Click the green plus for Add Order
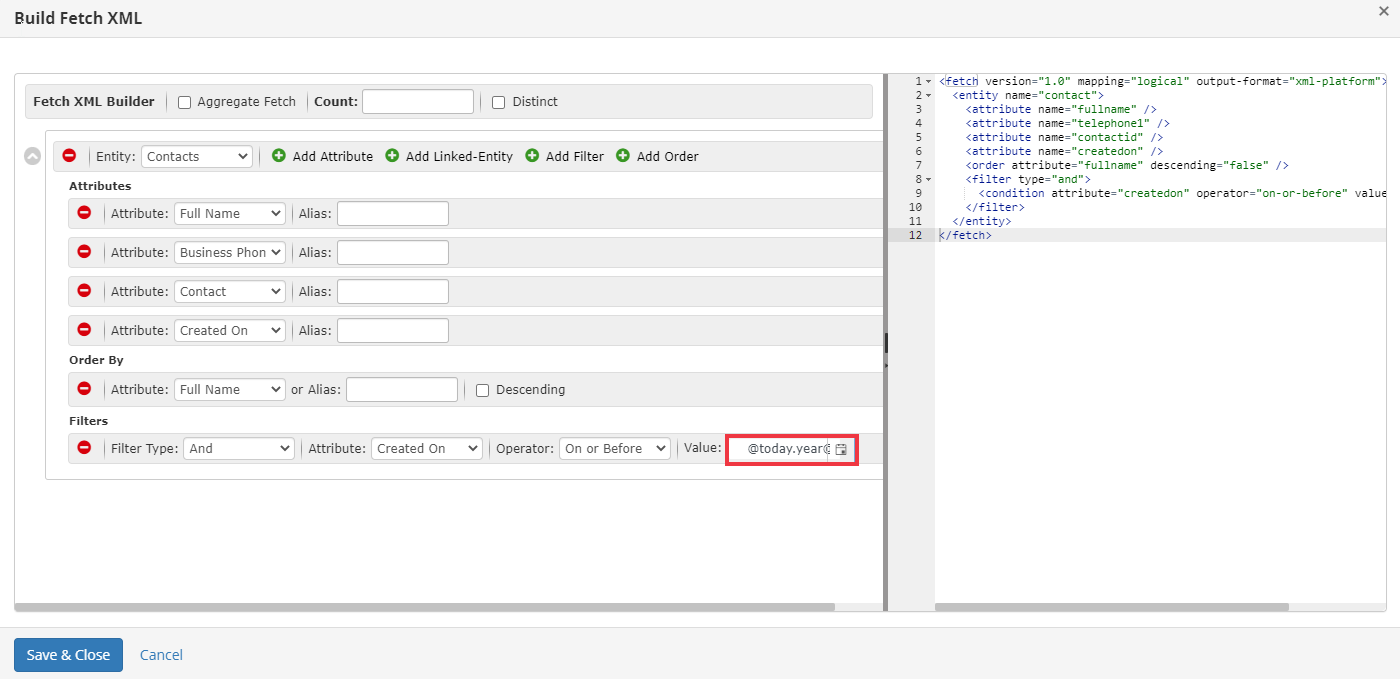Viewport: 1400px width, 679px height. click(623, 156)
